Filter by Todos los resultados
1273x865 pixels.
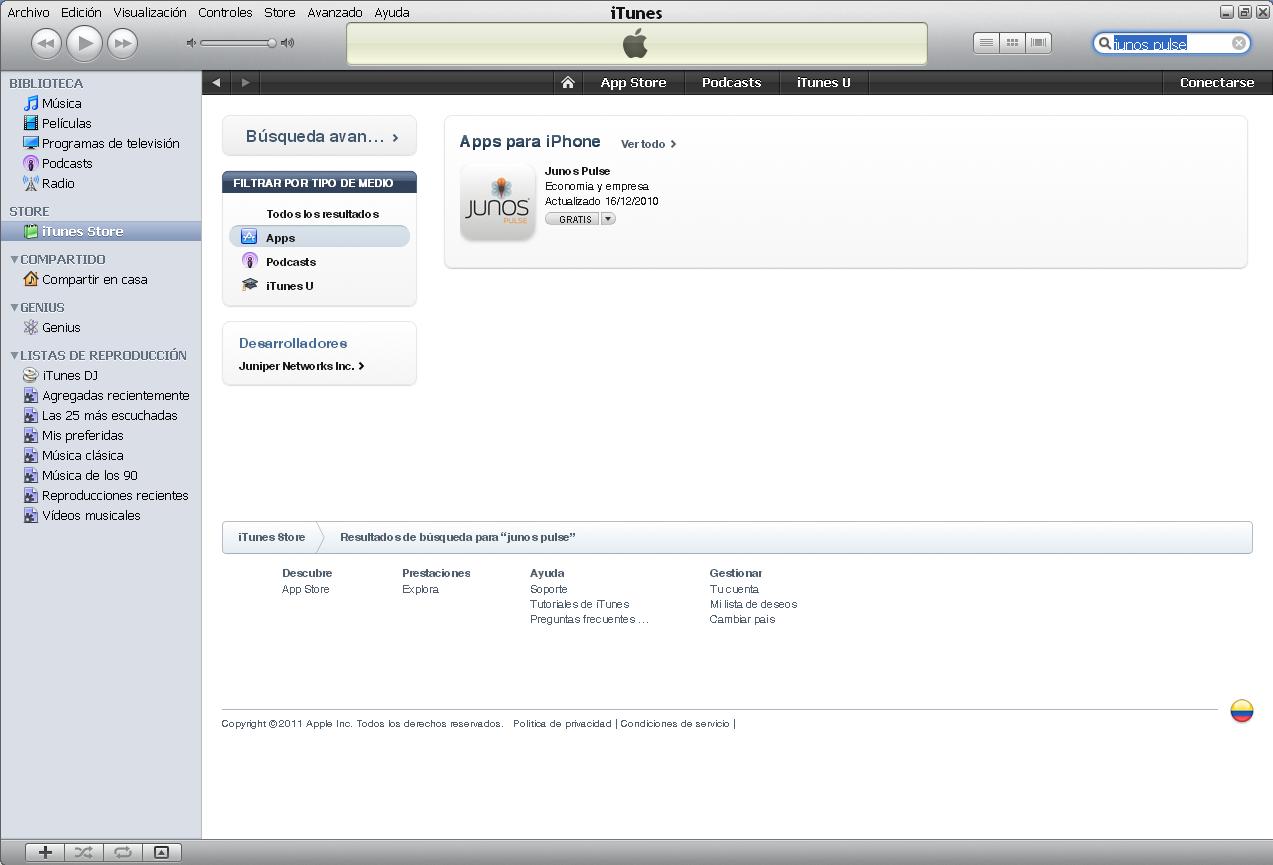point(322,214)
